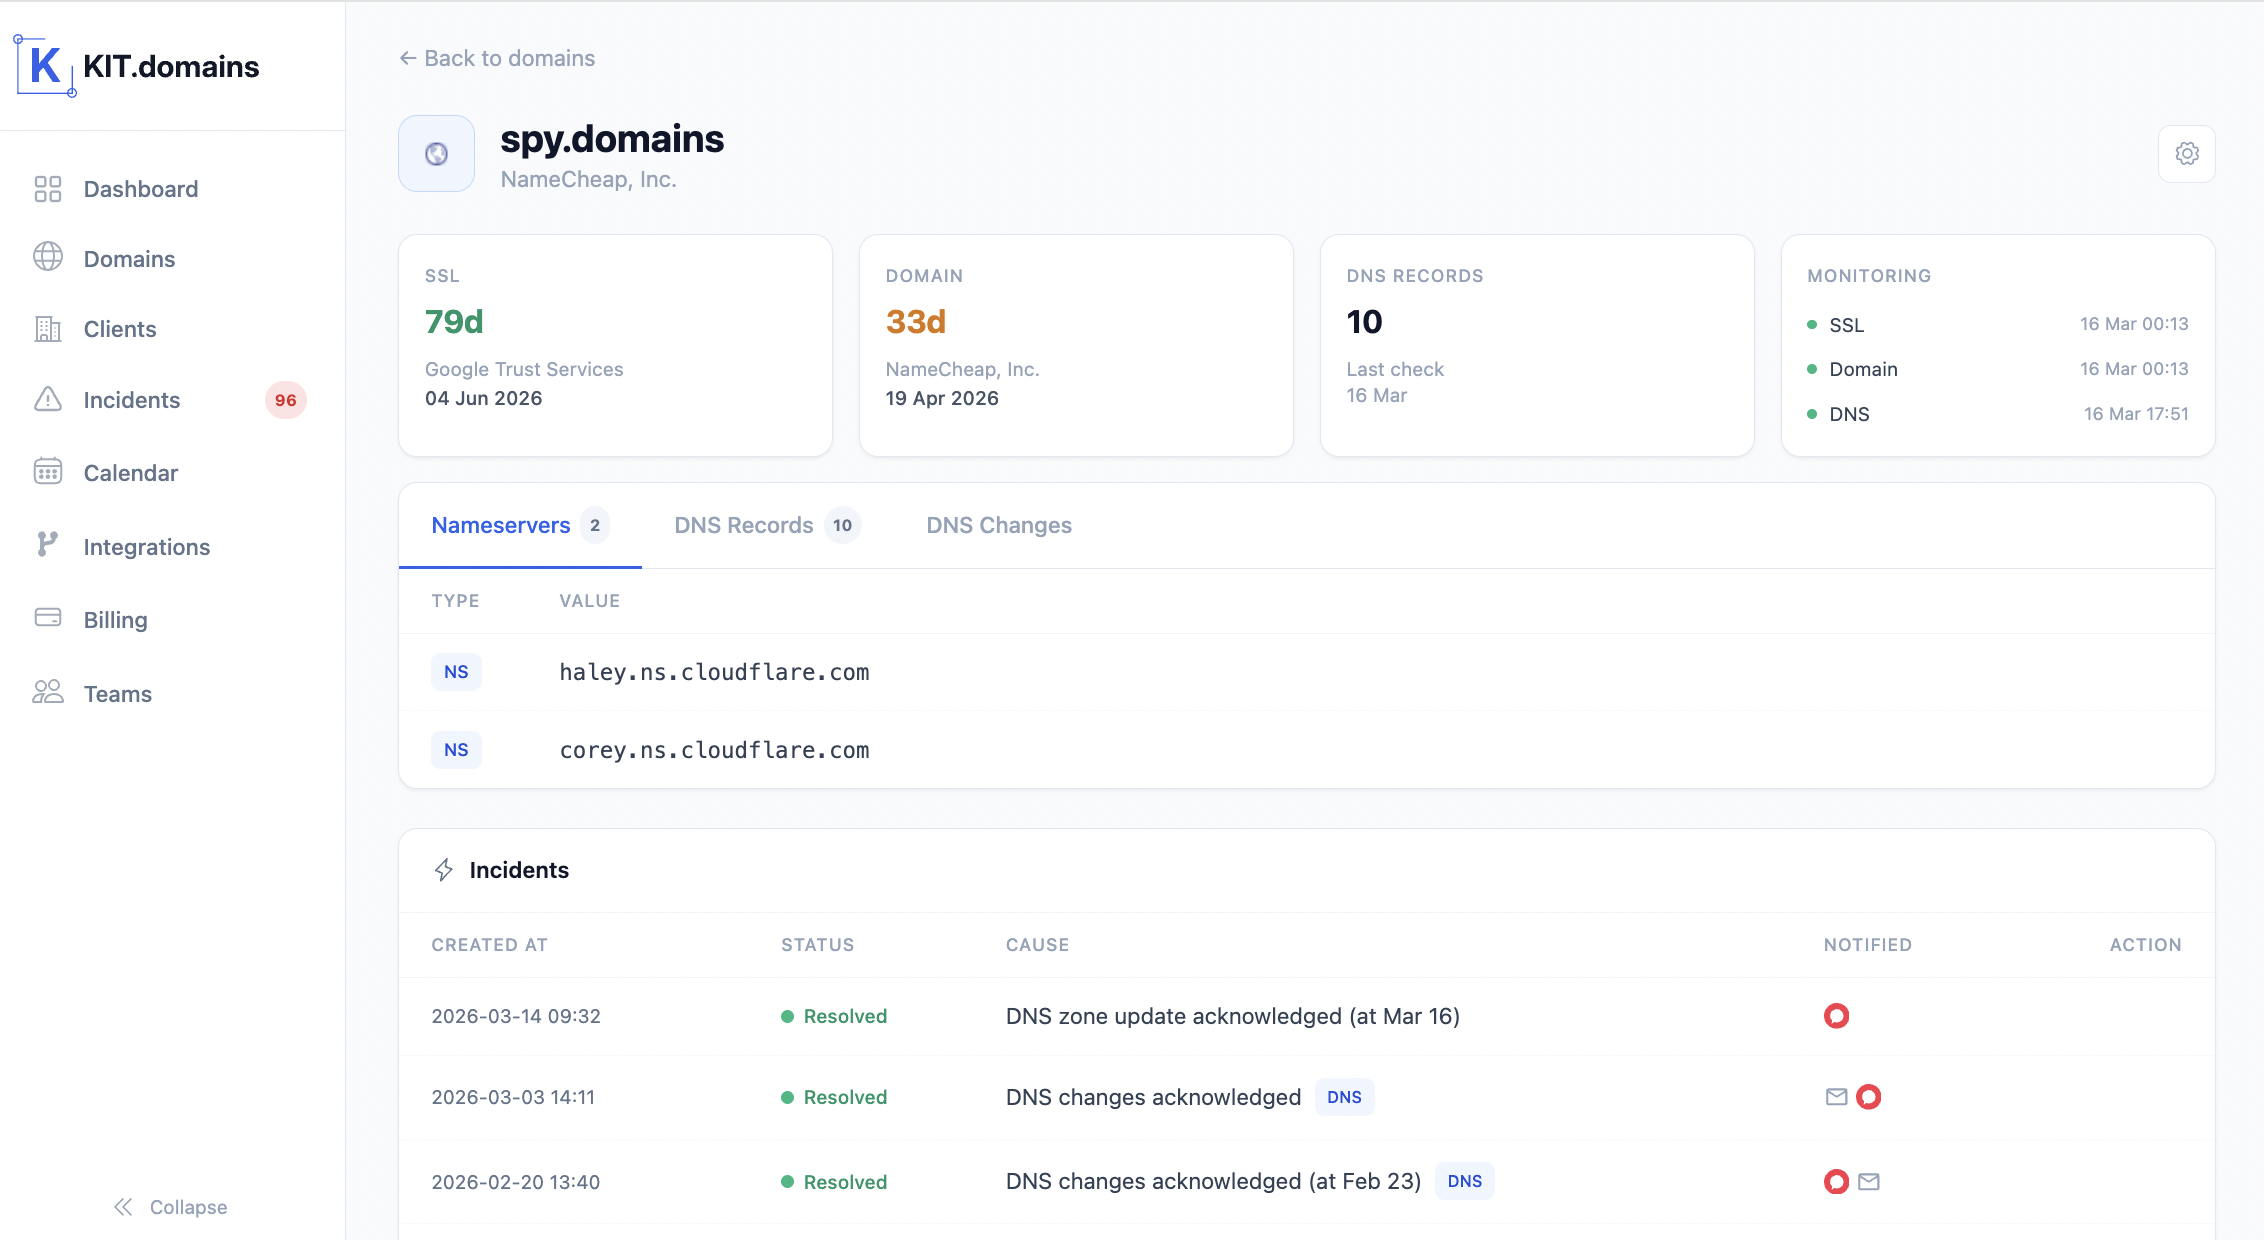Open Domains in sidebar
The width and height of the screenshot is (2264, 1240).
pos(129,259)
